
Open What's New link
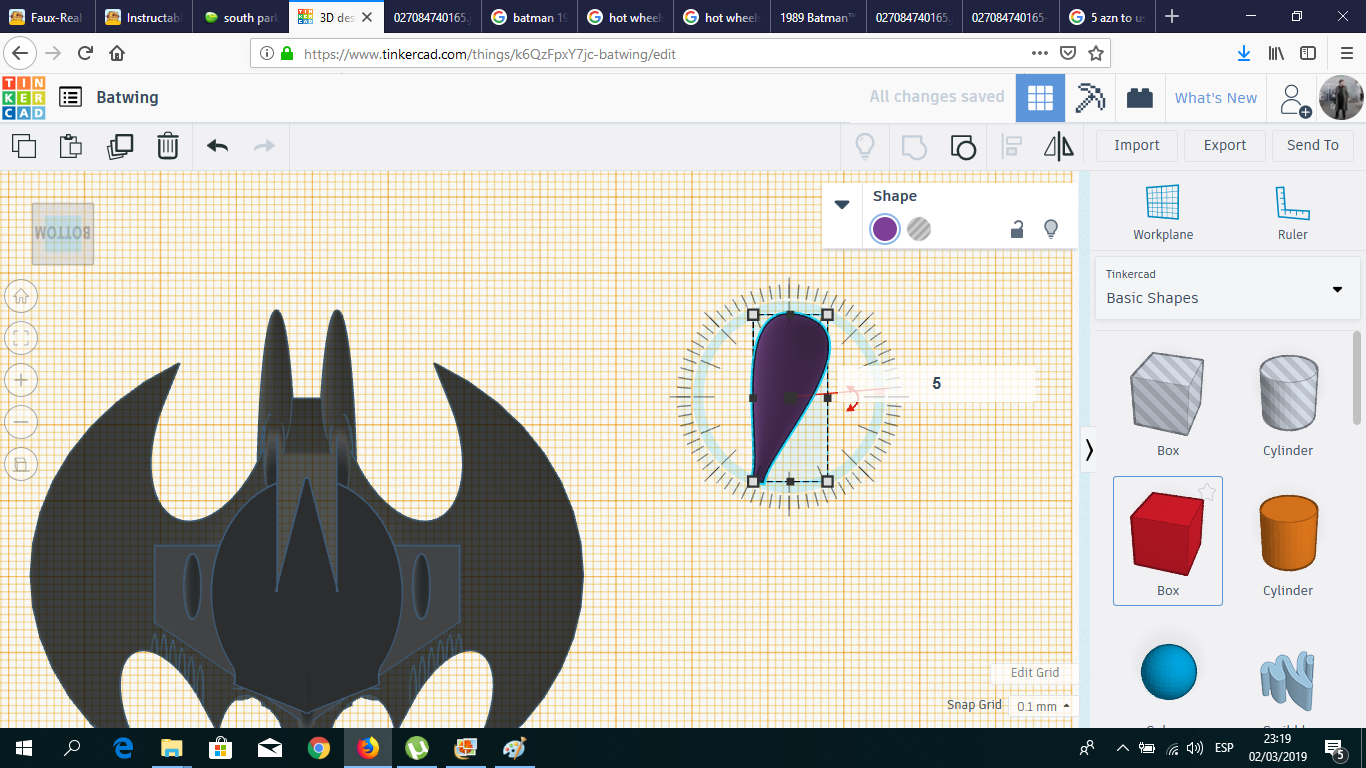(x=1216, y=98)
